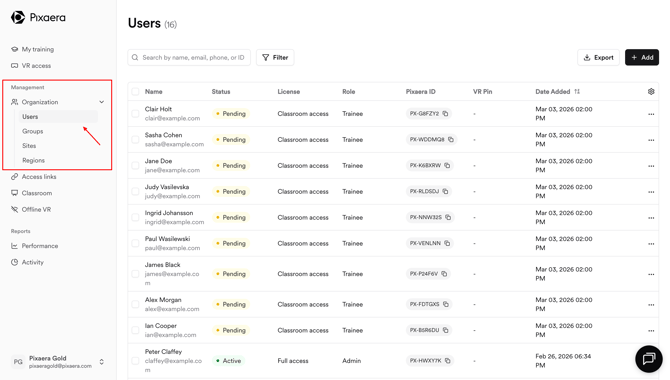Click the Role column header

coord(349,91)
